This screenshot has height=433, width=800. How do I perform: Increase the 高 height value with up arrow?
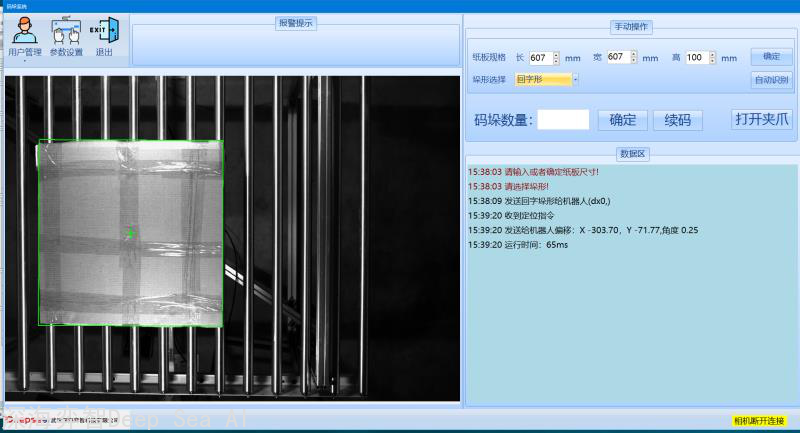[712, 55]
